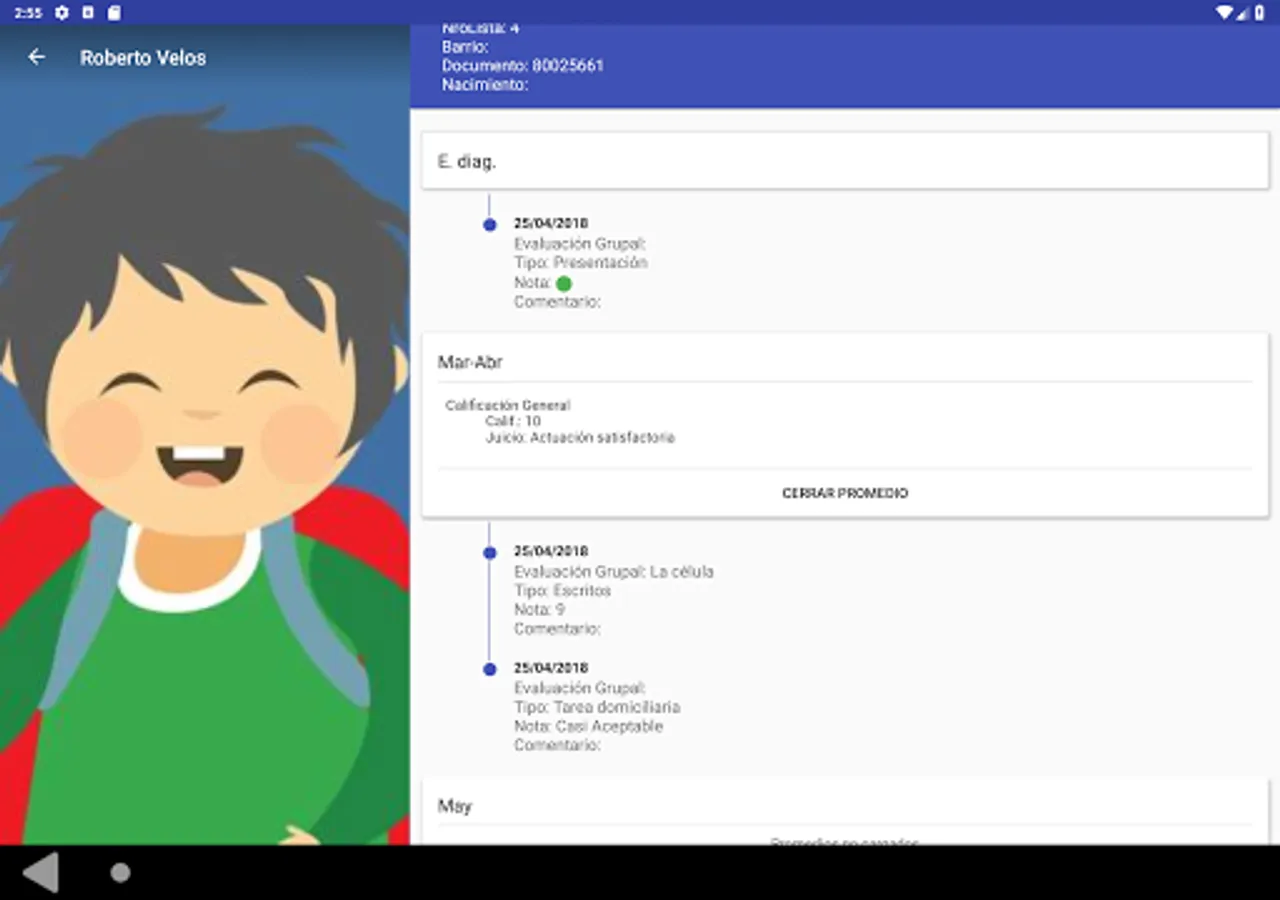
Task: Select the timeline dot for La célula evaluation
Action: pyautogui.click(x=489, y=553)
